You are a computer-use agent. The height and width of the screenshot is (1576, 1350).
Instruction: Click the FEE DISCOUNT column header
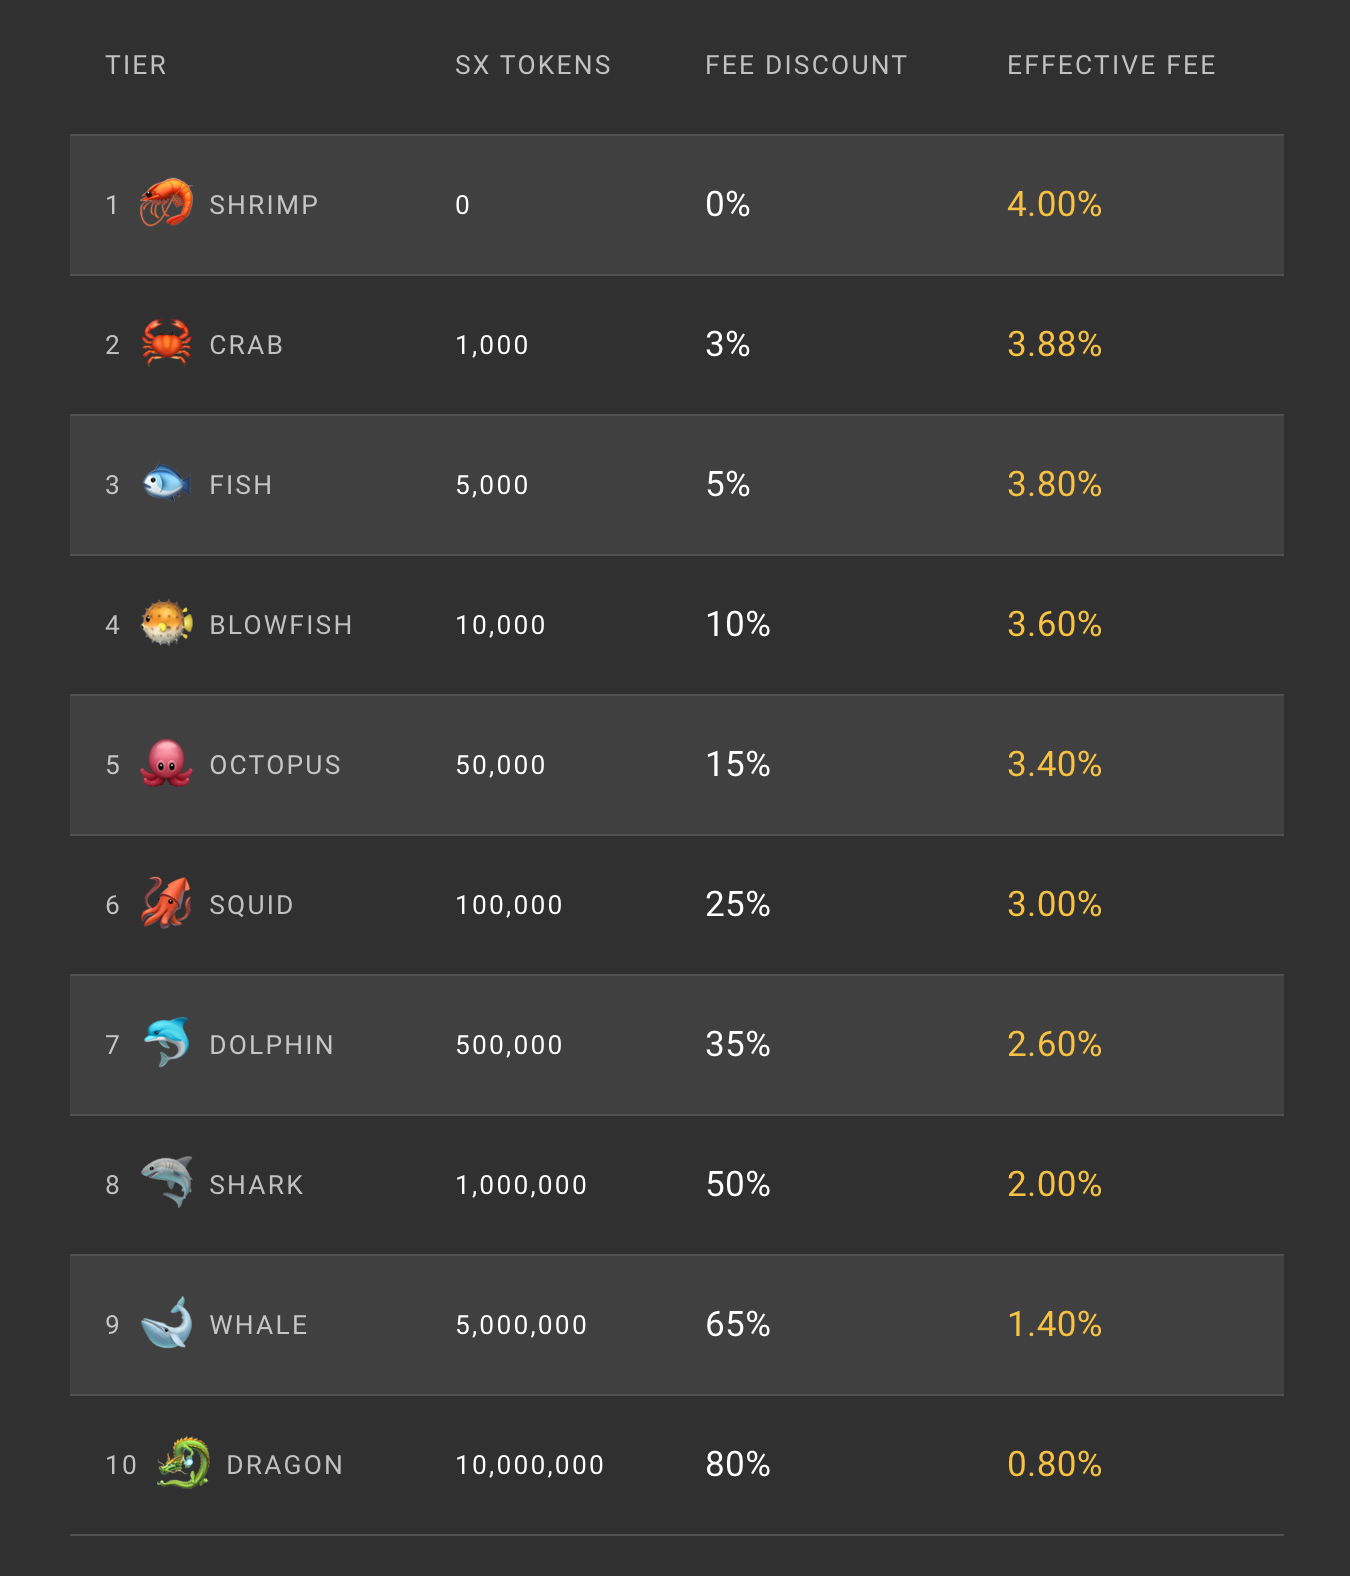tap(806, 65)
